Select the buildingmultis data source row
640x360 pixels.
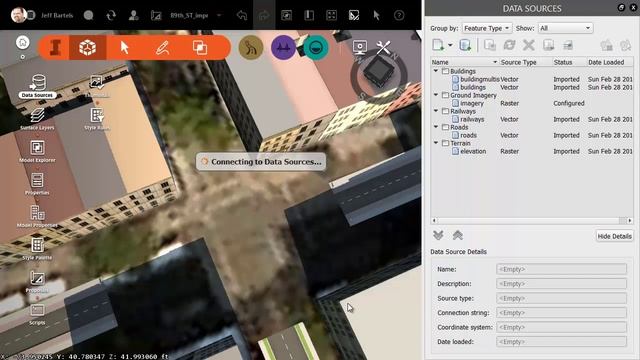tap(532, 79)
